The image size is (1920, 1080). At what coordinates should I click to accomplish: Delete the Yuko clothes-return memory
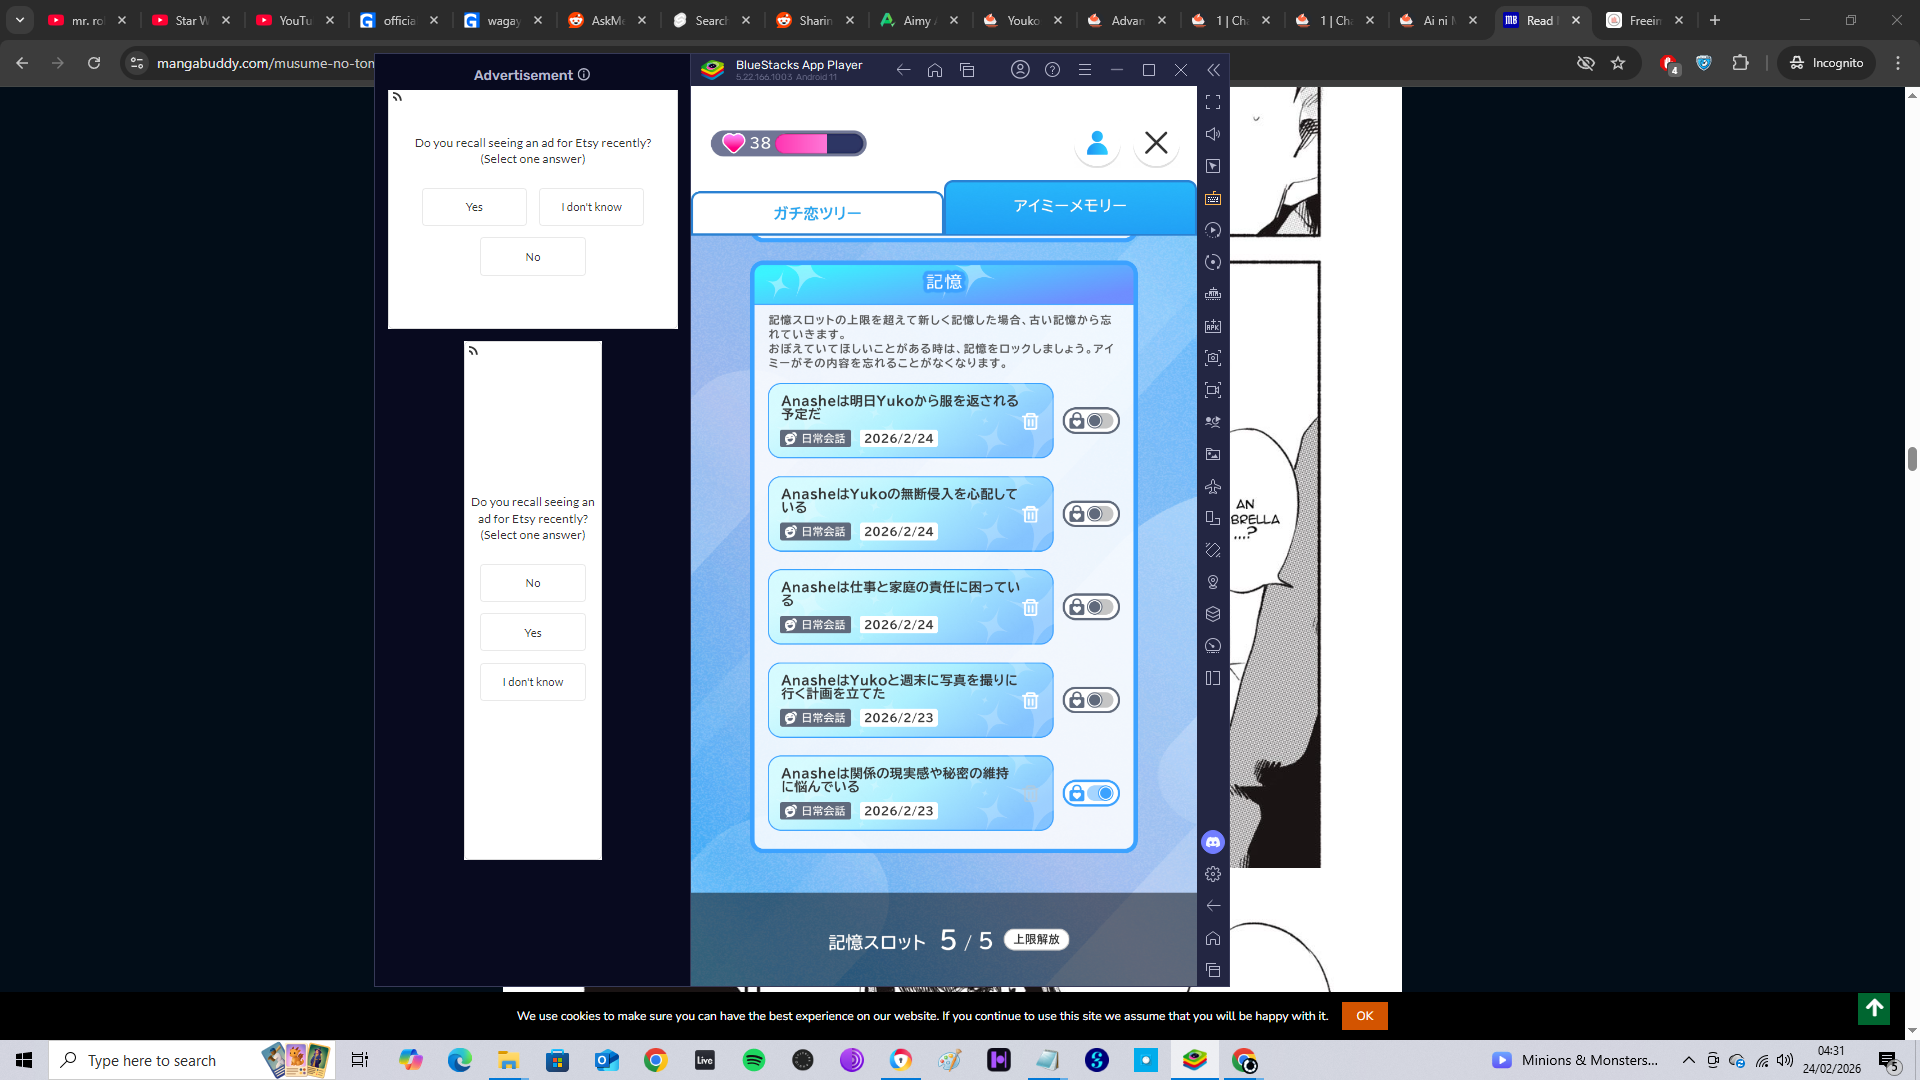point(1030,421)
